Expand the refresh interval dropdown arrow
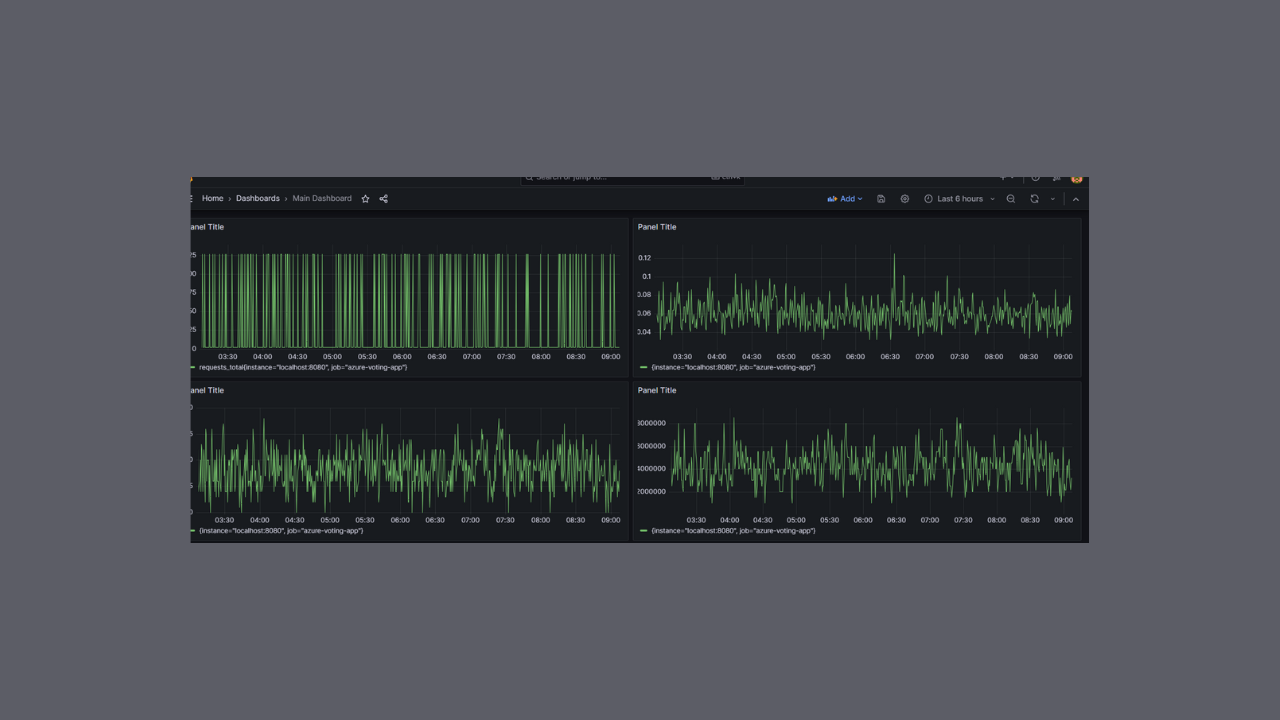The image size is (1280, 720). 1053,199
